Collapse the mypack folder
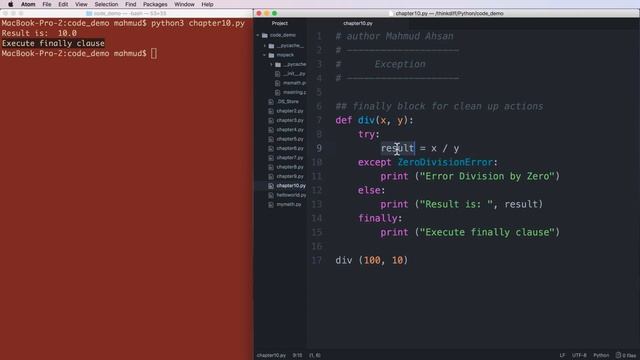The width and height of the screenshot is (640, 360). [265, 55]
